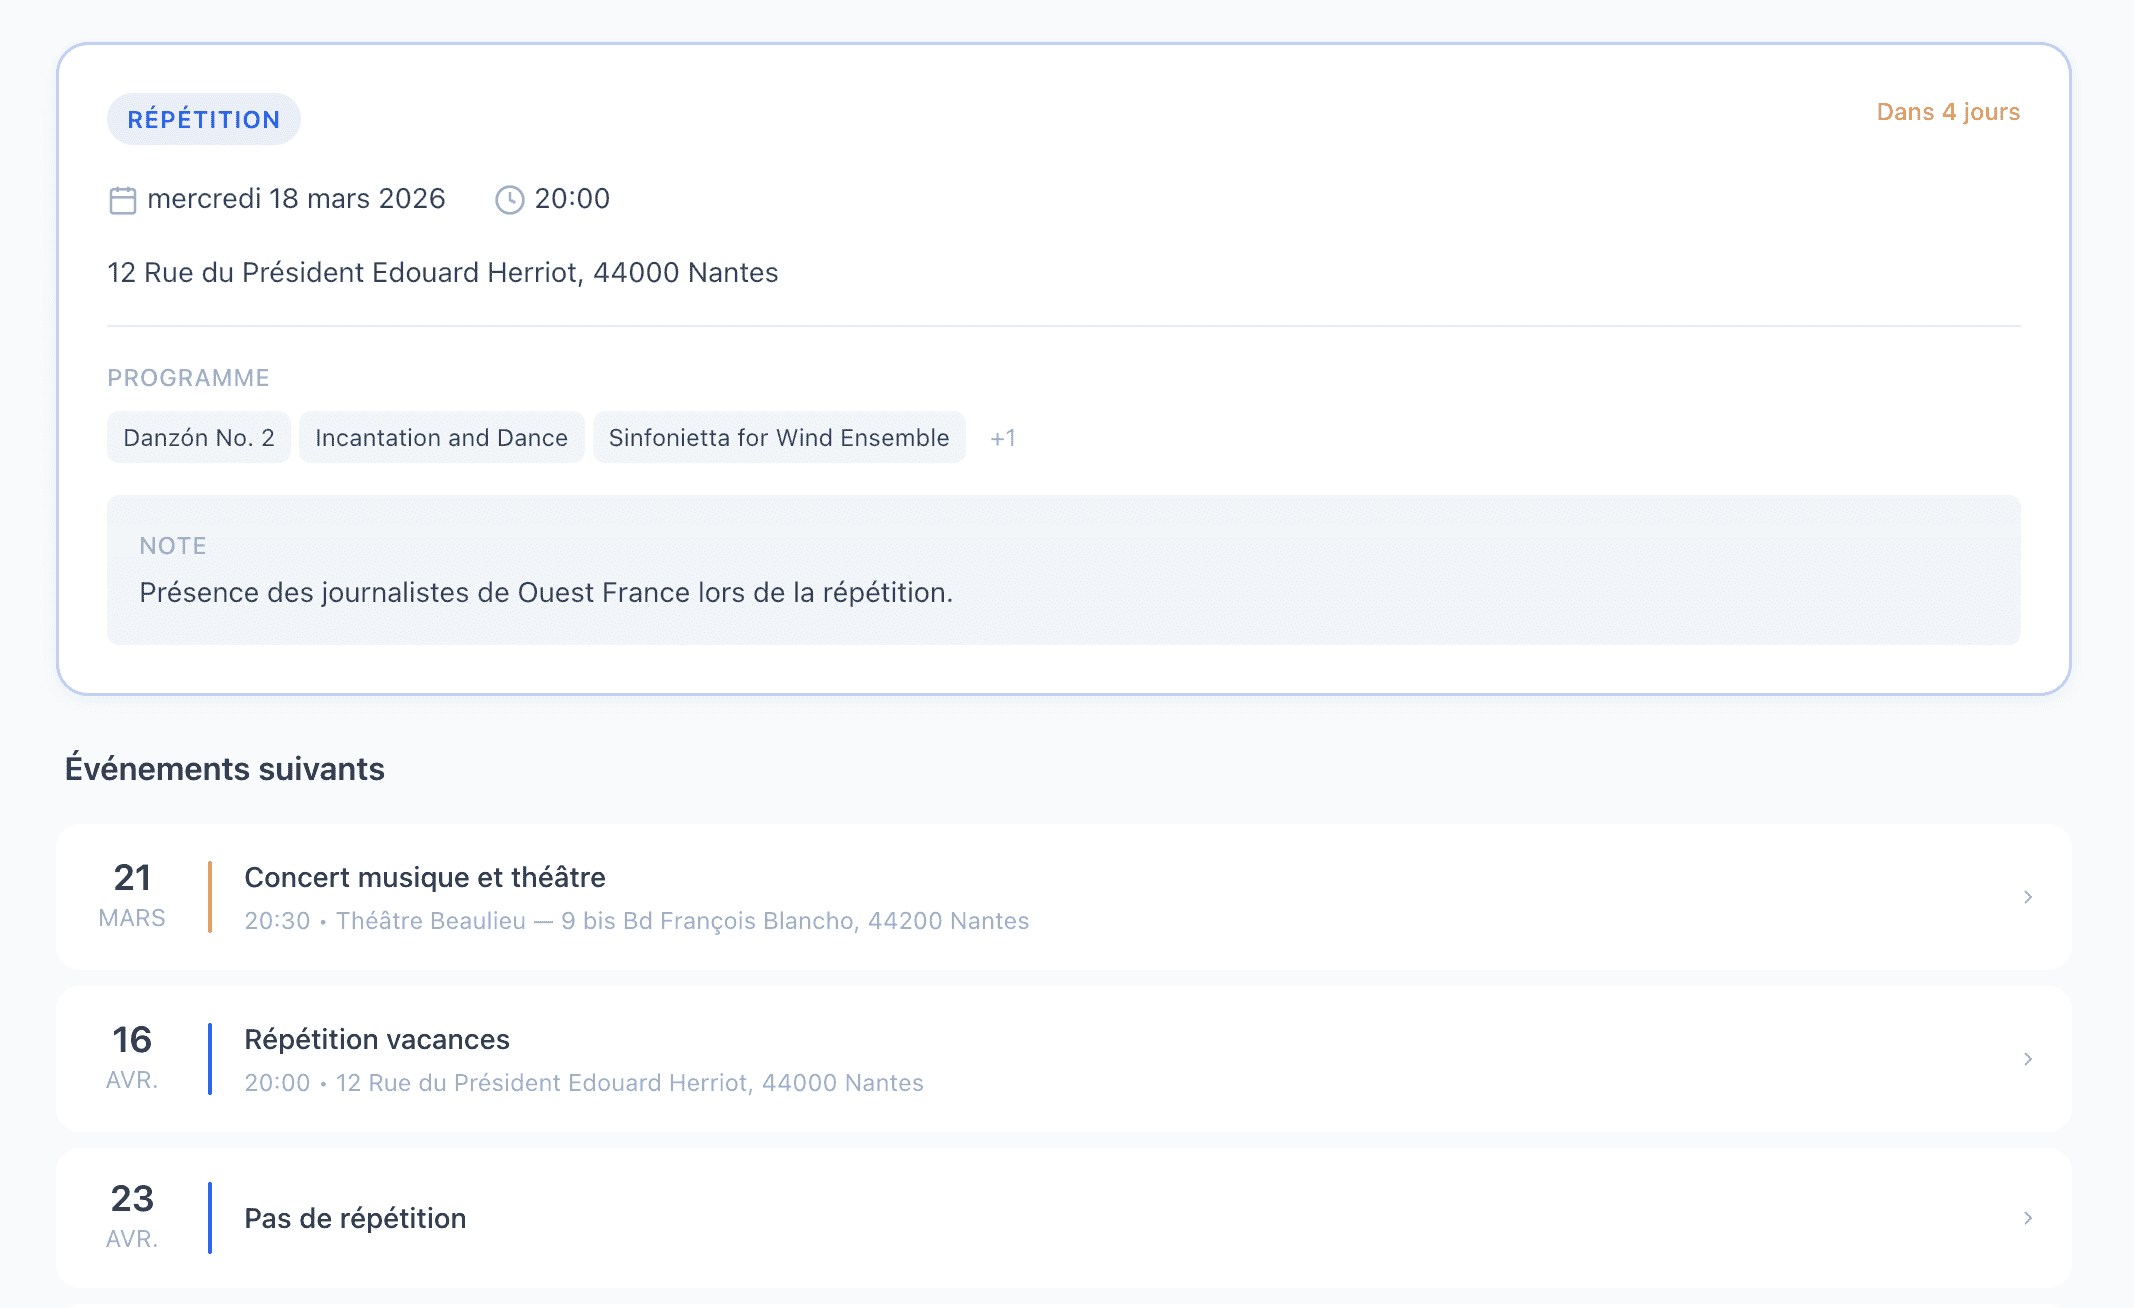The width and height of the screenshot is (2134, 1308).
Task: Click Sinfonietta for Wind Ensemble chip
Action: click(778, 438)
